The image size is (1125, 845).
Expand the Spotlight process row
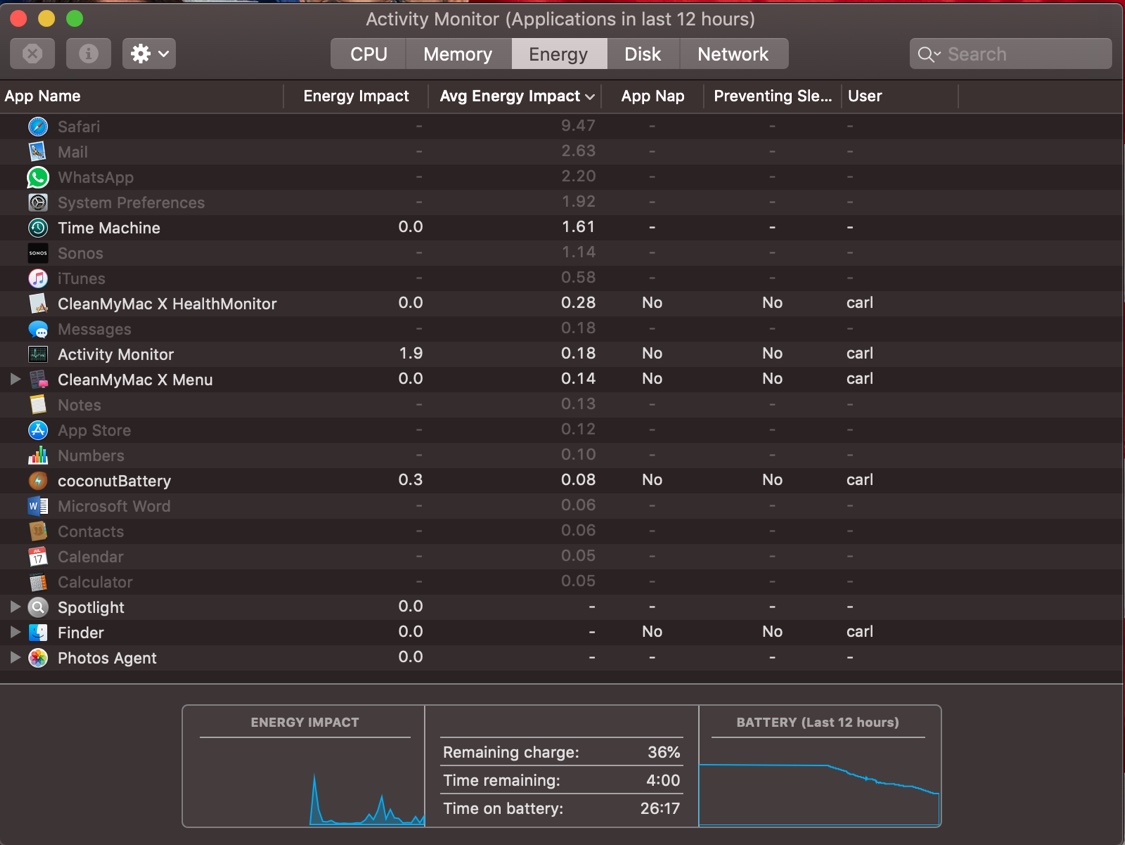click(15, 608)
